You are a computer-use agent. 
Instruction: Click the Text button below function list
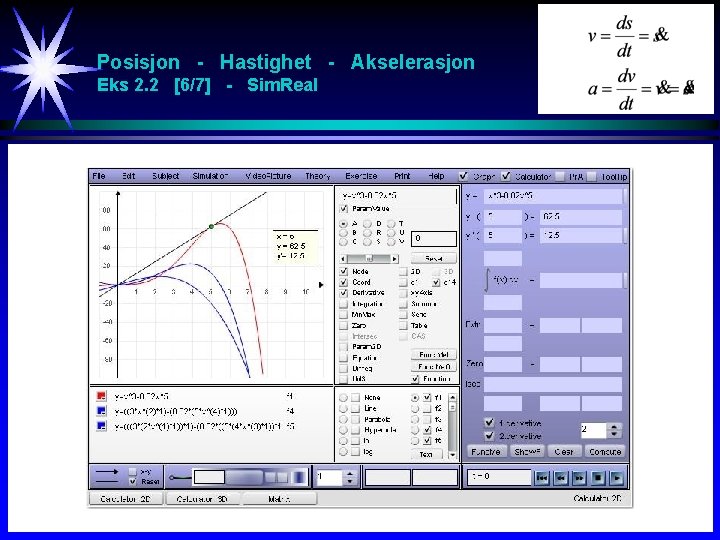point(426,455)
